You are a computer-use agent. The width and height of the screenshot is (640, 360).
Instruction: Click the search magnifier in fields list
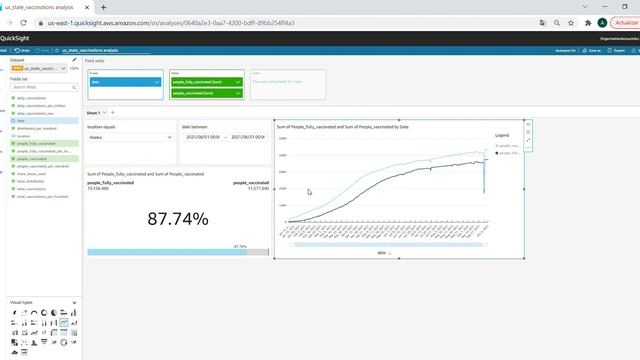point(74,87)
